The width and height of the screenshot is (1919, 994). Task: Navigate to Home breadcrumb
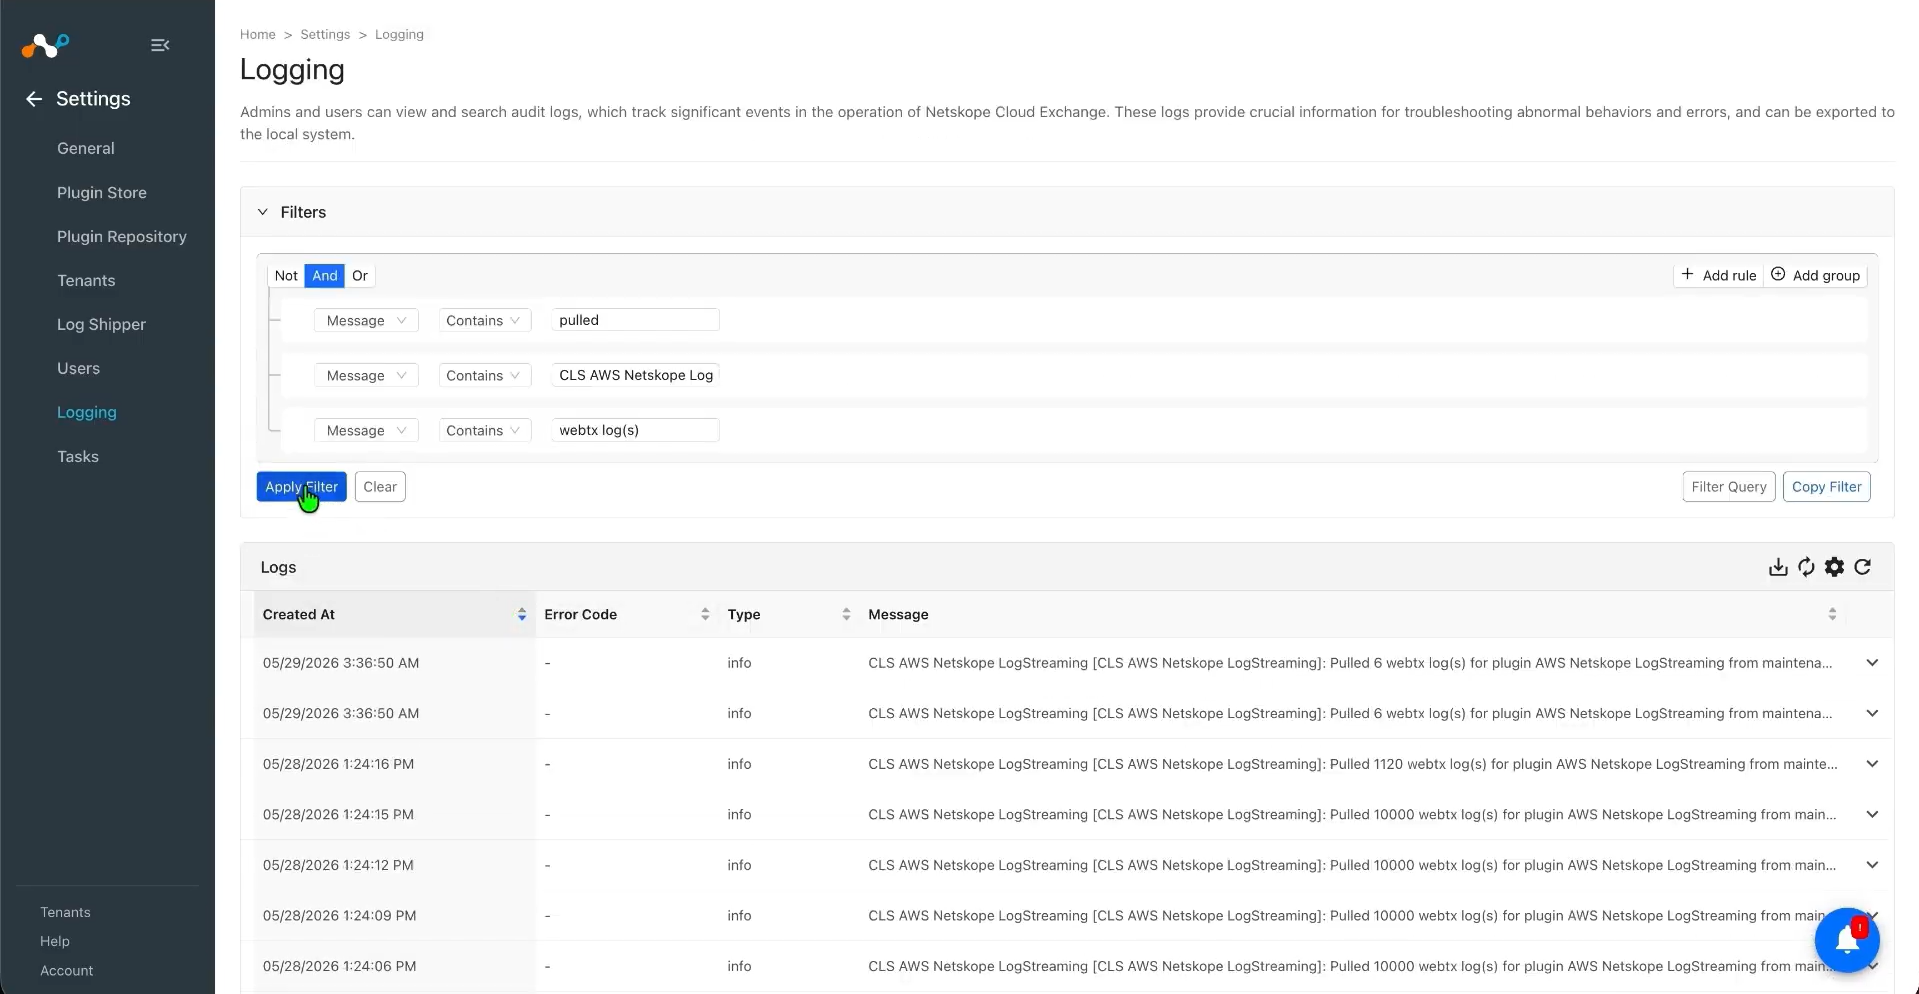pyautogui.click(x=258, y=35)
